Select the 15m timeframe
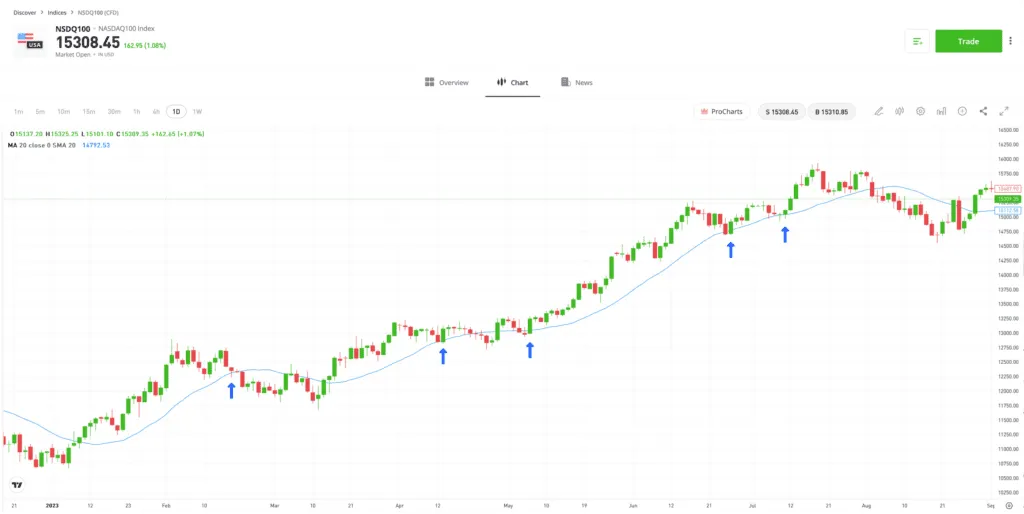This screenshot has height=514, width=1024. point(89,112)
